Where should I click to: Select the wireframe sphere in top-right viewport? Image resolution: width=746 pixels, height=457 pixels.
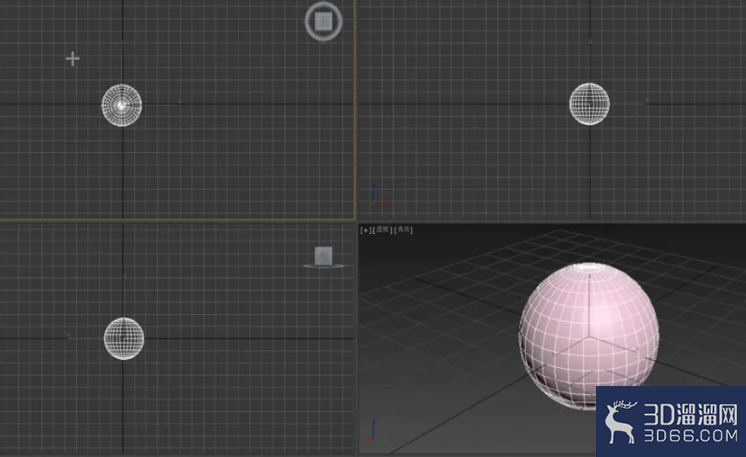[x=589, y=104]
